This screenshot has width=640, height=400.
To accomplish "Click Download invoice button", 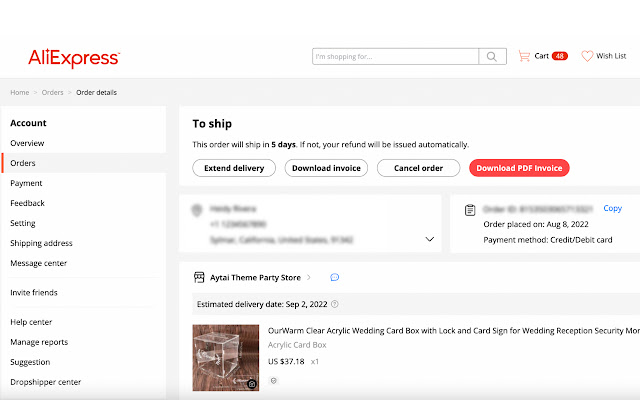I will click(x=326, y=168).
